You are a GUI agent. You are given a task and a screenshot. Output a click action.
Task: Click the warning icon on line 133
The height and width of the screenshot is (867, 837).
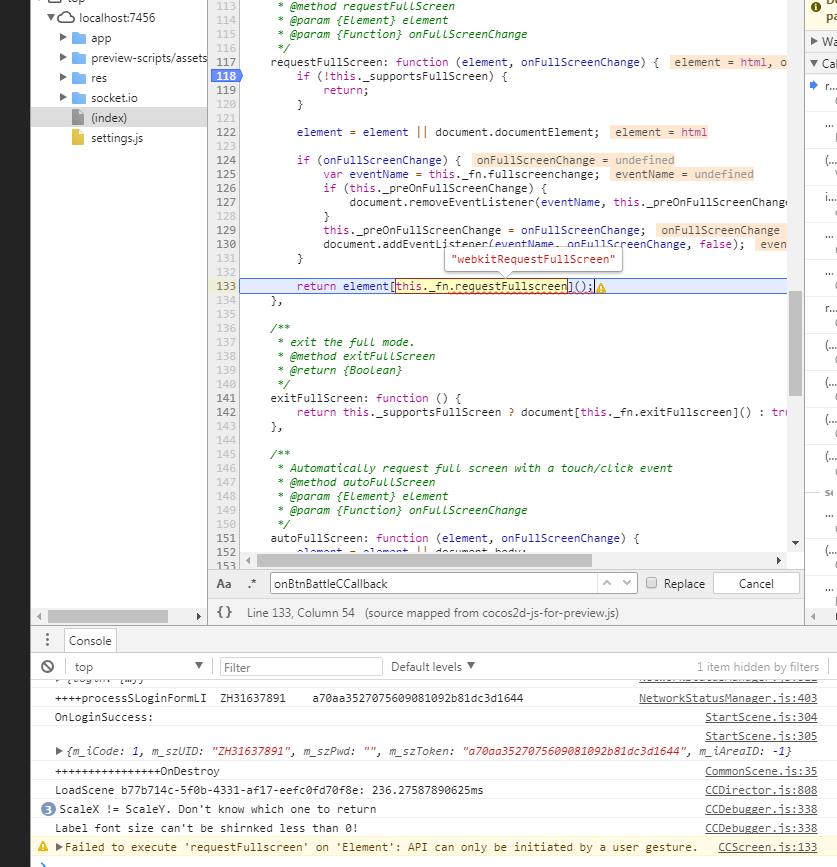coord(601,287)
